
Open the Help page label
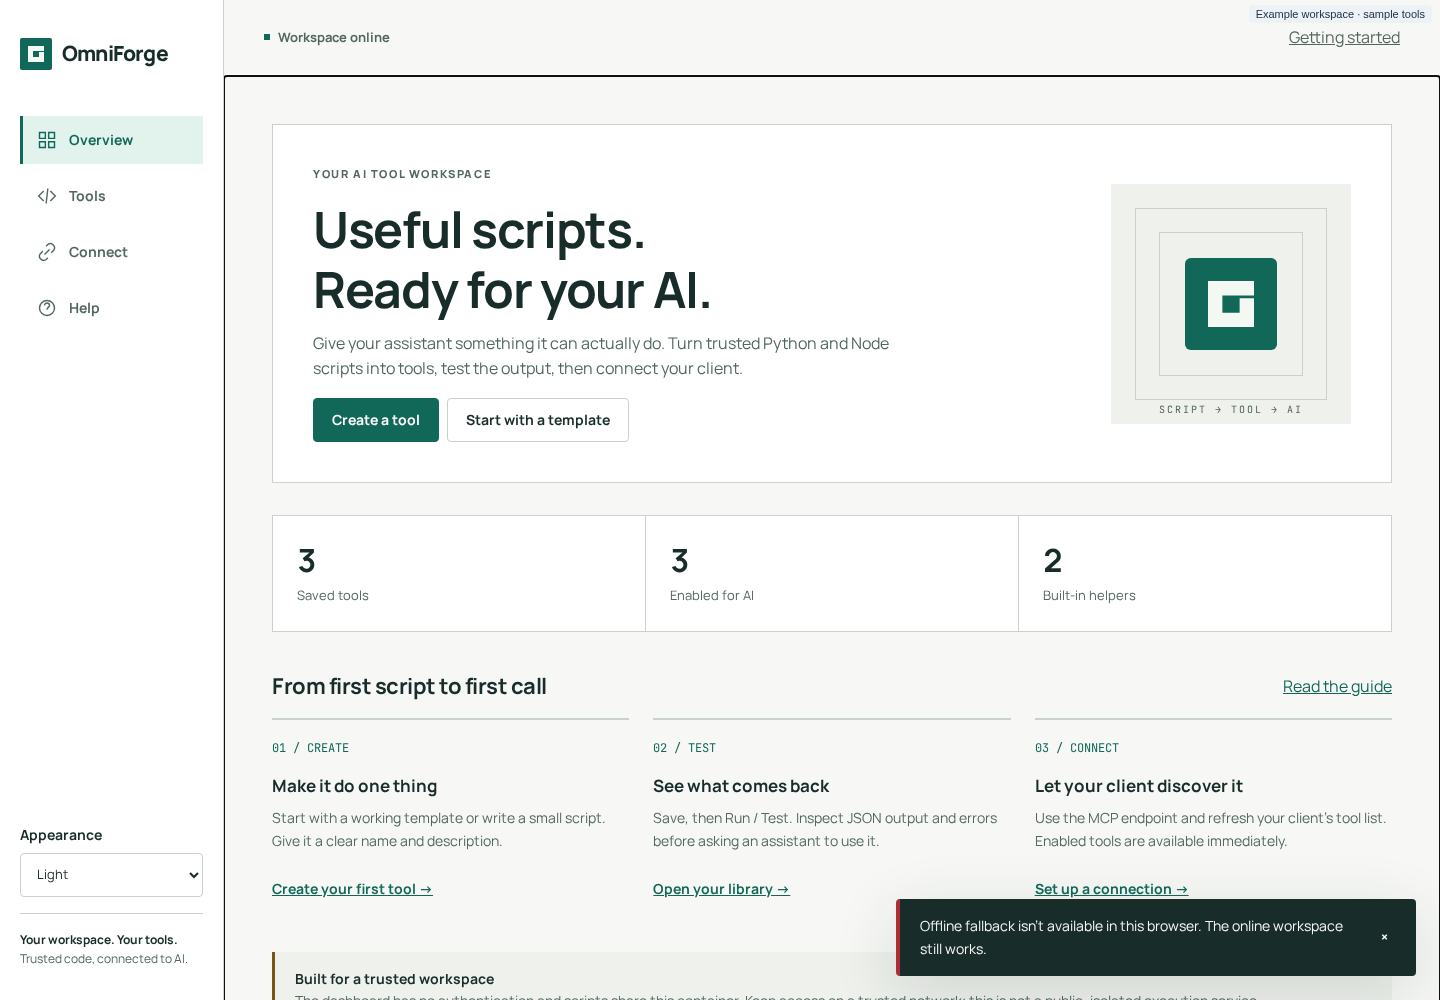(x=84, y=308)
